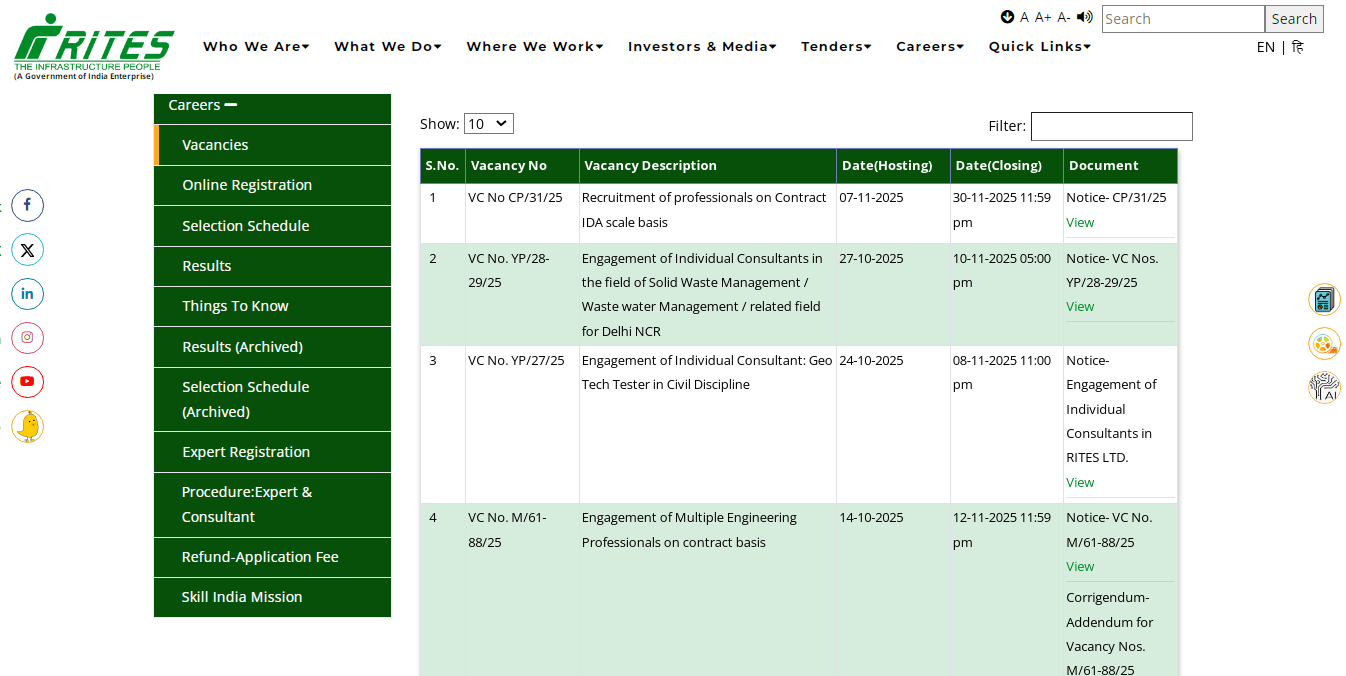
Task: Click the annual report icon on the right edge
Action: 1324,299
